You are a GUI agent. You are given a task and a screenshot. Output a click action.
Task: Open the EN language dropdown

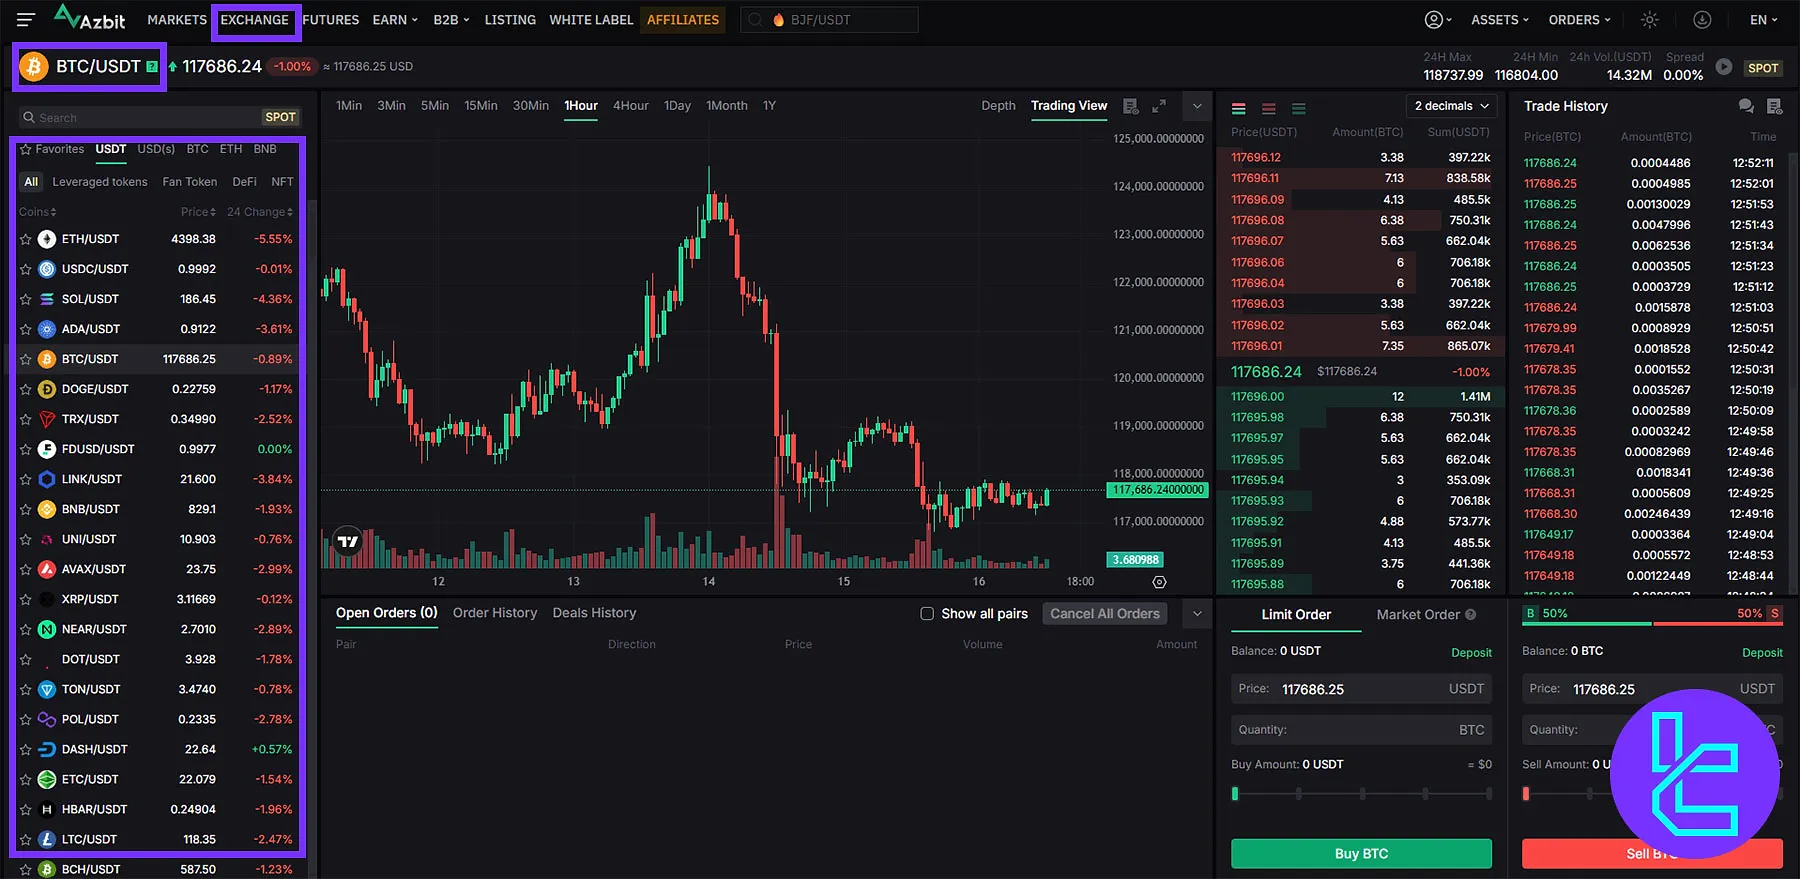[x=1764, y=20]
